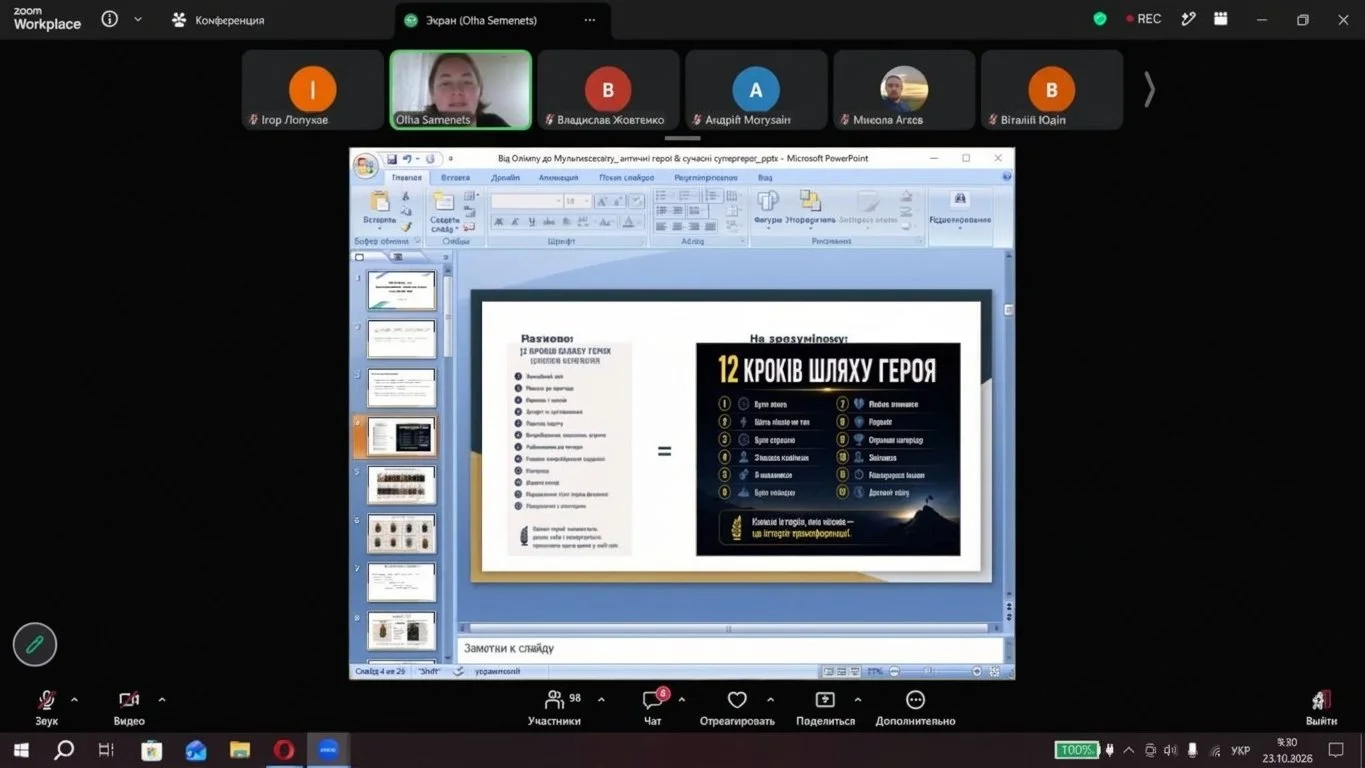The height and width of the screenshot is (768, 1365).
Task: Open Windows Start menu
Action: point(21,750)
